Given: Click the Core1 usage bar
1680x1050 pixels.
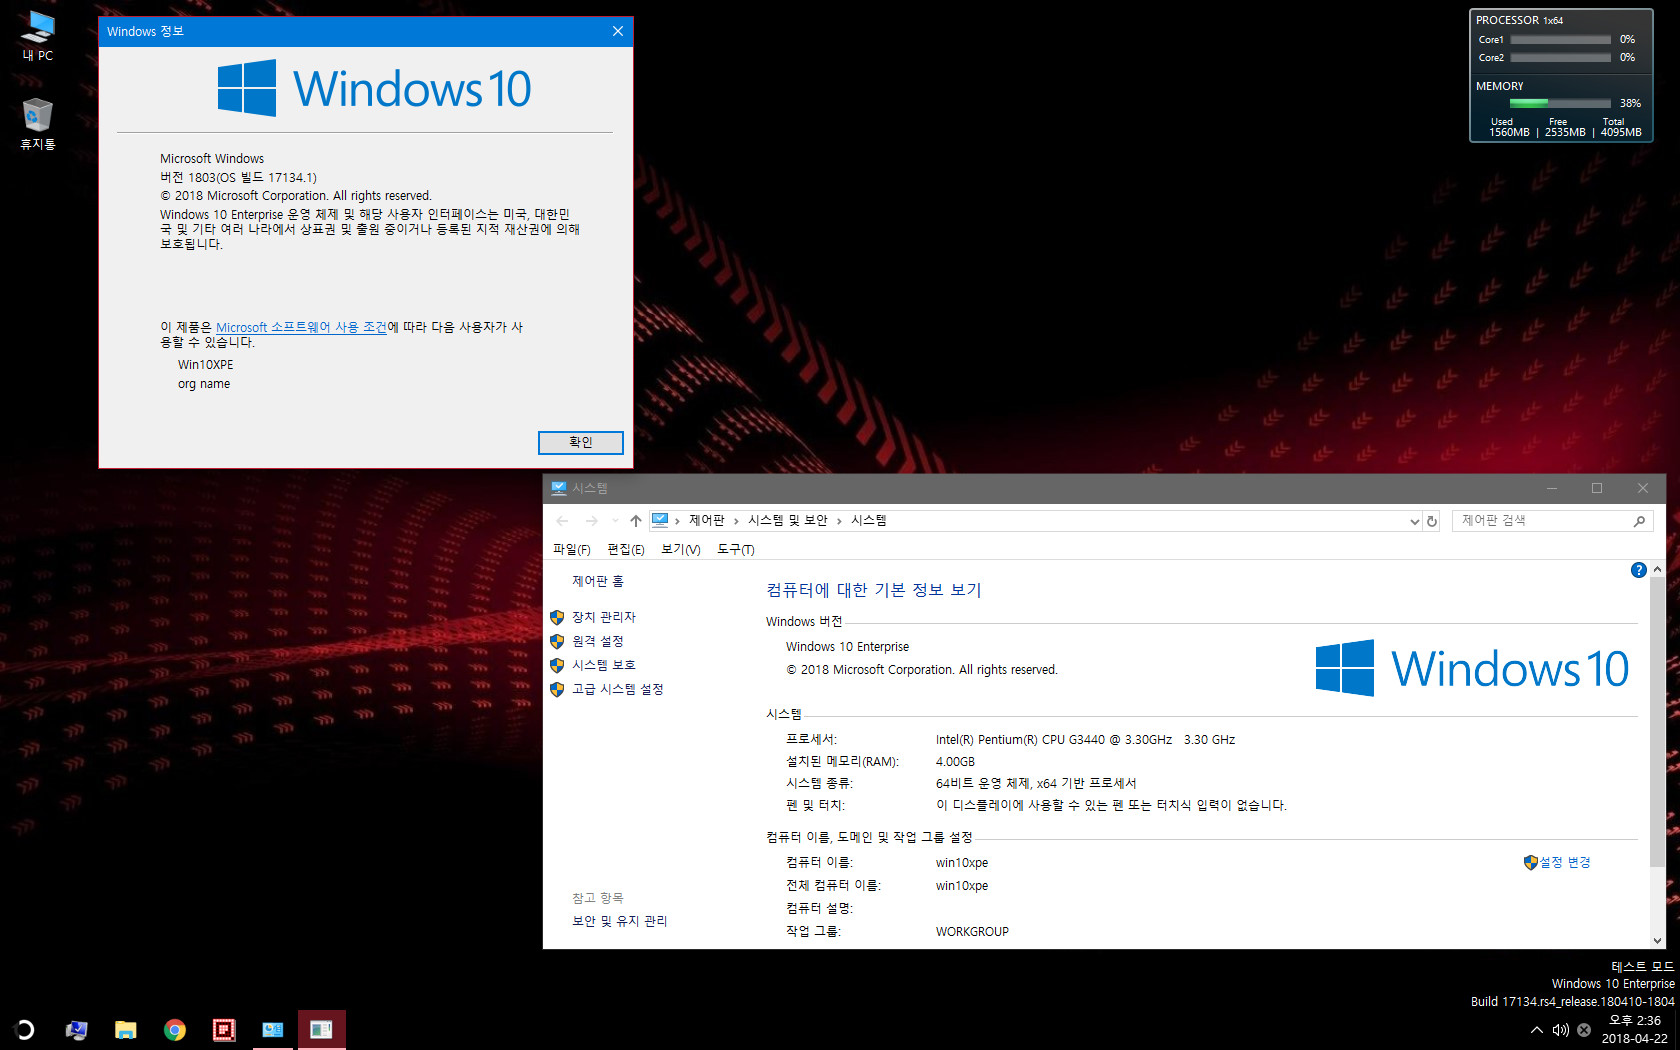Looking at the screenshot, I should point(1560,40).
